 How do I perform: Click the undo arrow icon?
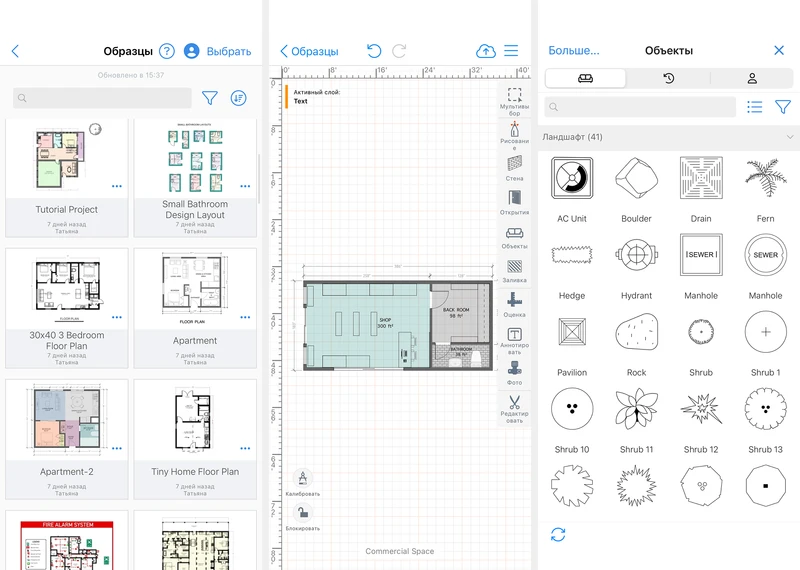point(374,51)
